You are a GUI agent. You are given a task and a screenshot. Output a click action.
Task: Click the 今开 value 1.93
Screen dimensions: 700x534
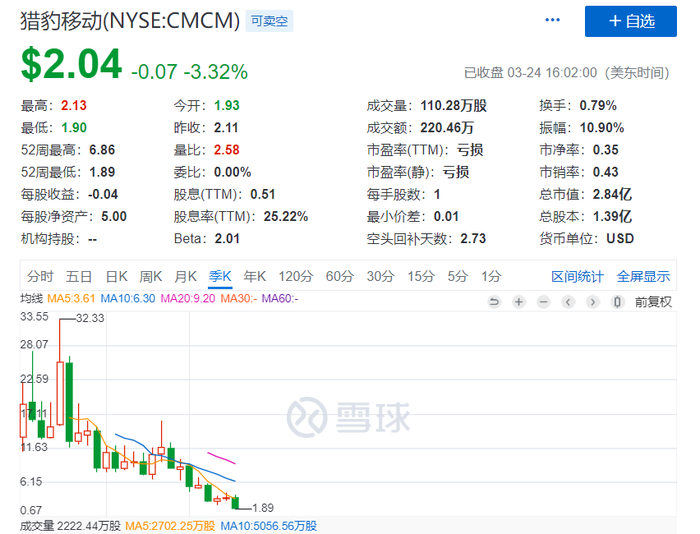click(227, 105)
